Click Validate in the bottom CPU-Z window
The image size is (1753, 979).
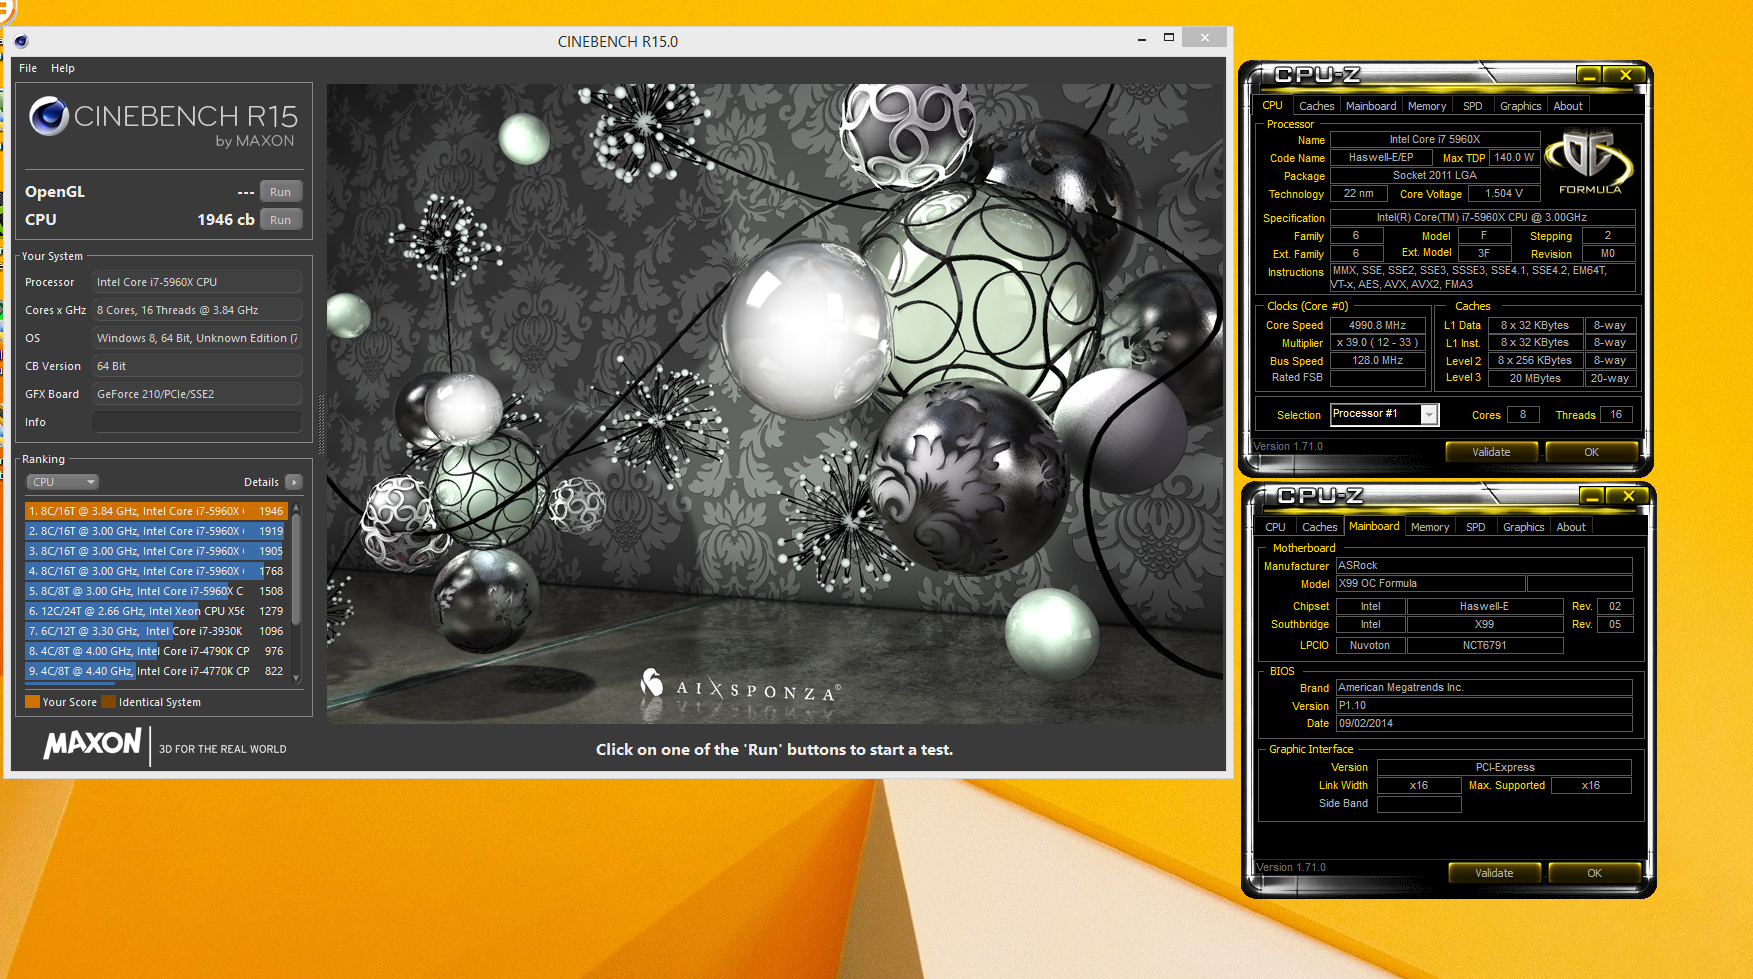pos(1494,873)
